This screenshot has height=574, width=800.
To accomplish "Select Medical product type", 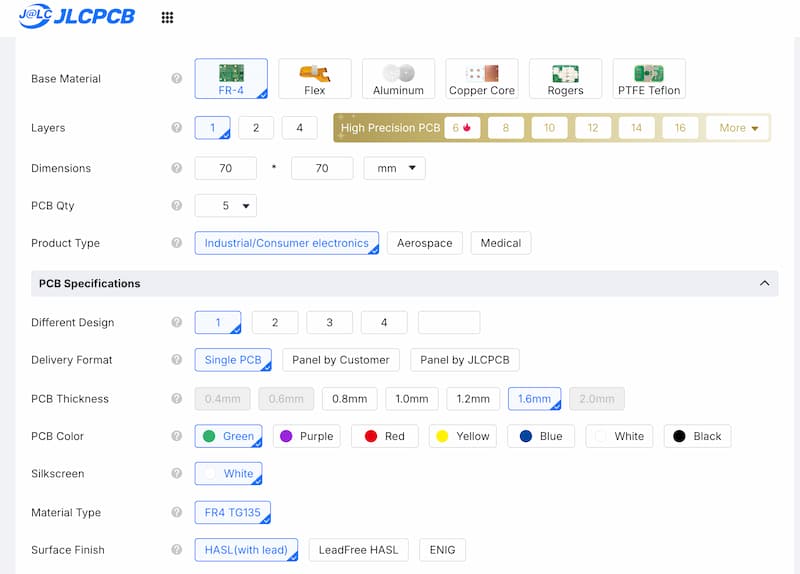I will 501,243.
